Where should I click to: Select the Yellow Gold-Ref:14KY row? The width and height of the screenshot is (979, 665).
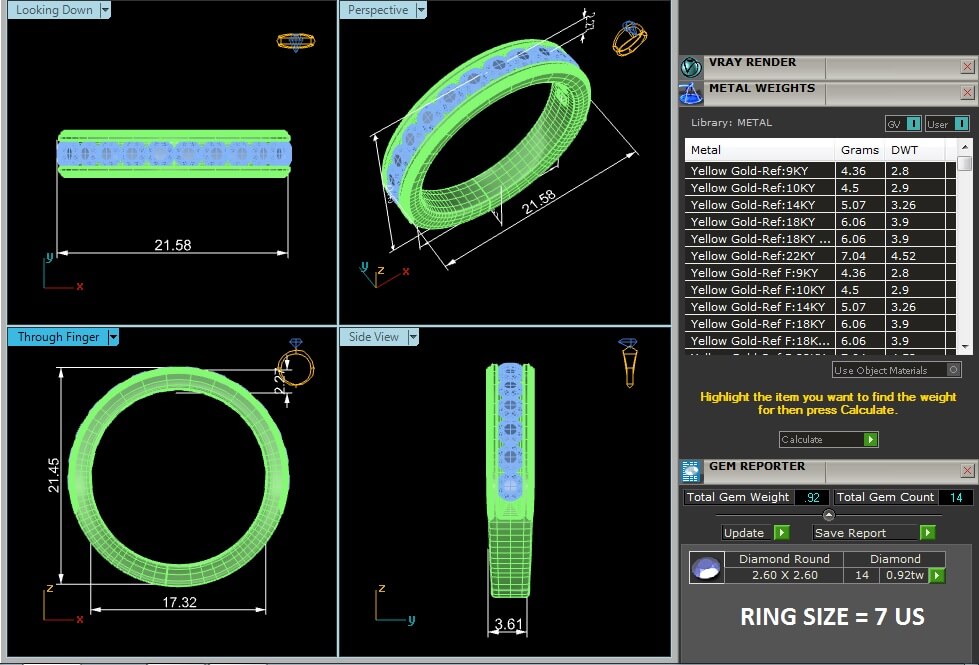click(x=760, y=205)
